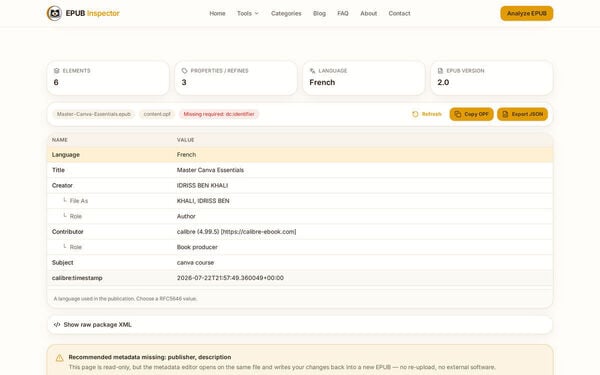Click the content.opf chip

157,114
